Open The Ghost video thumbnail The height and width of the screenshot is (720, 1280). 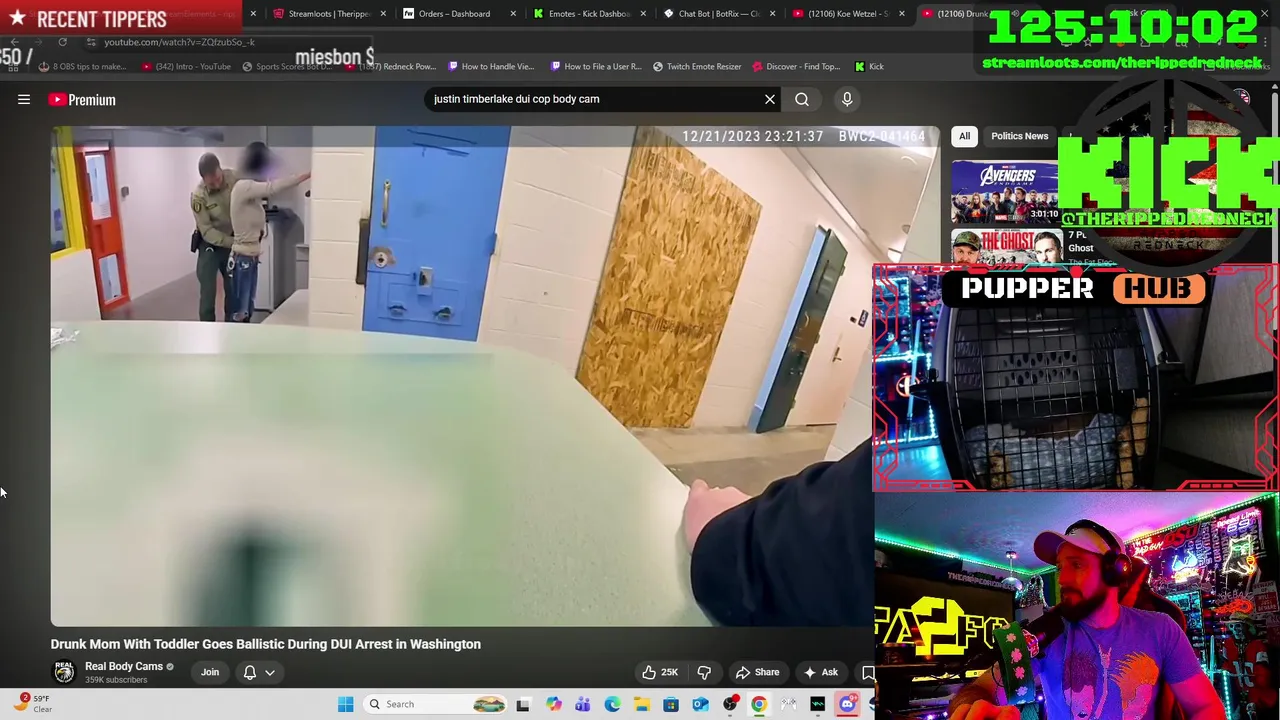pyautogui.click(x=1006, y=247)
